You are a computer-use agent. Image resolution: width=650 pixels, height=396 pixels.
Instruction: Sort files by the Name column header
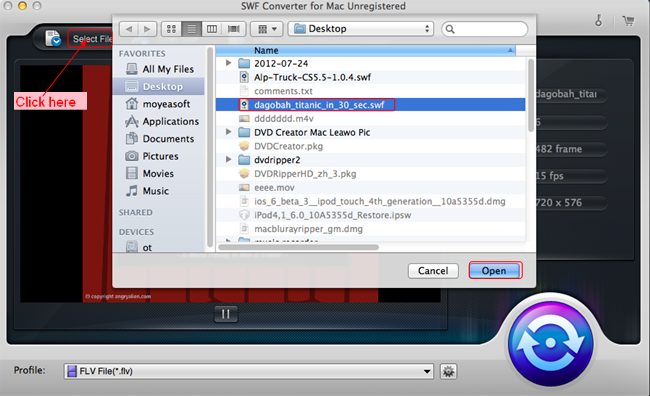[365, 50]
